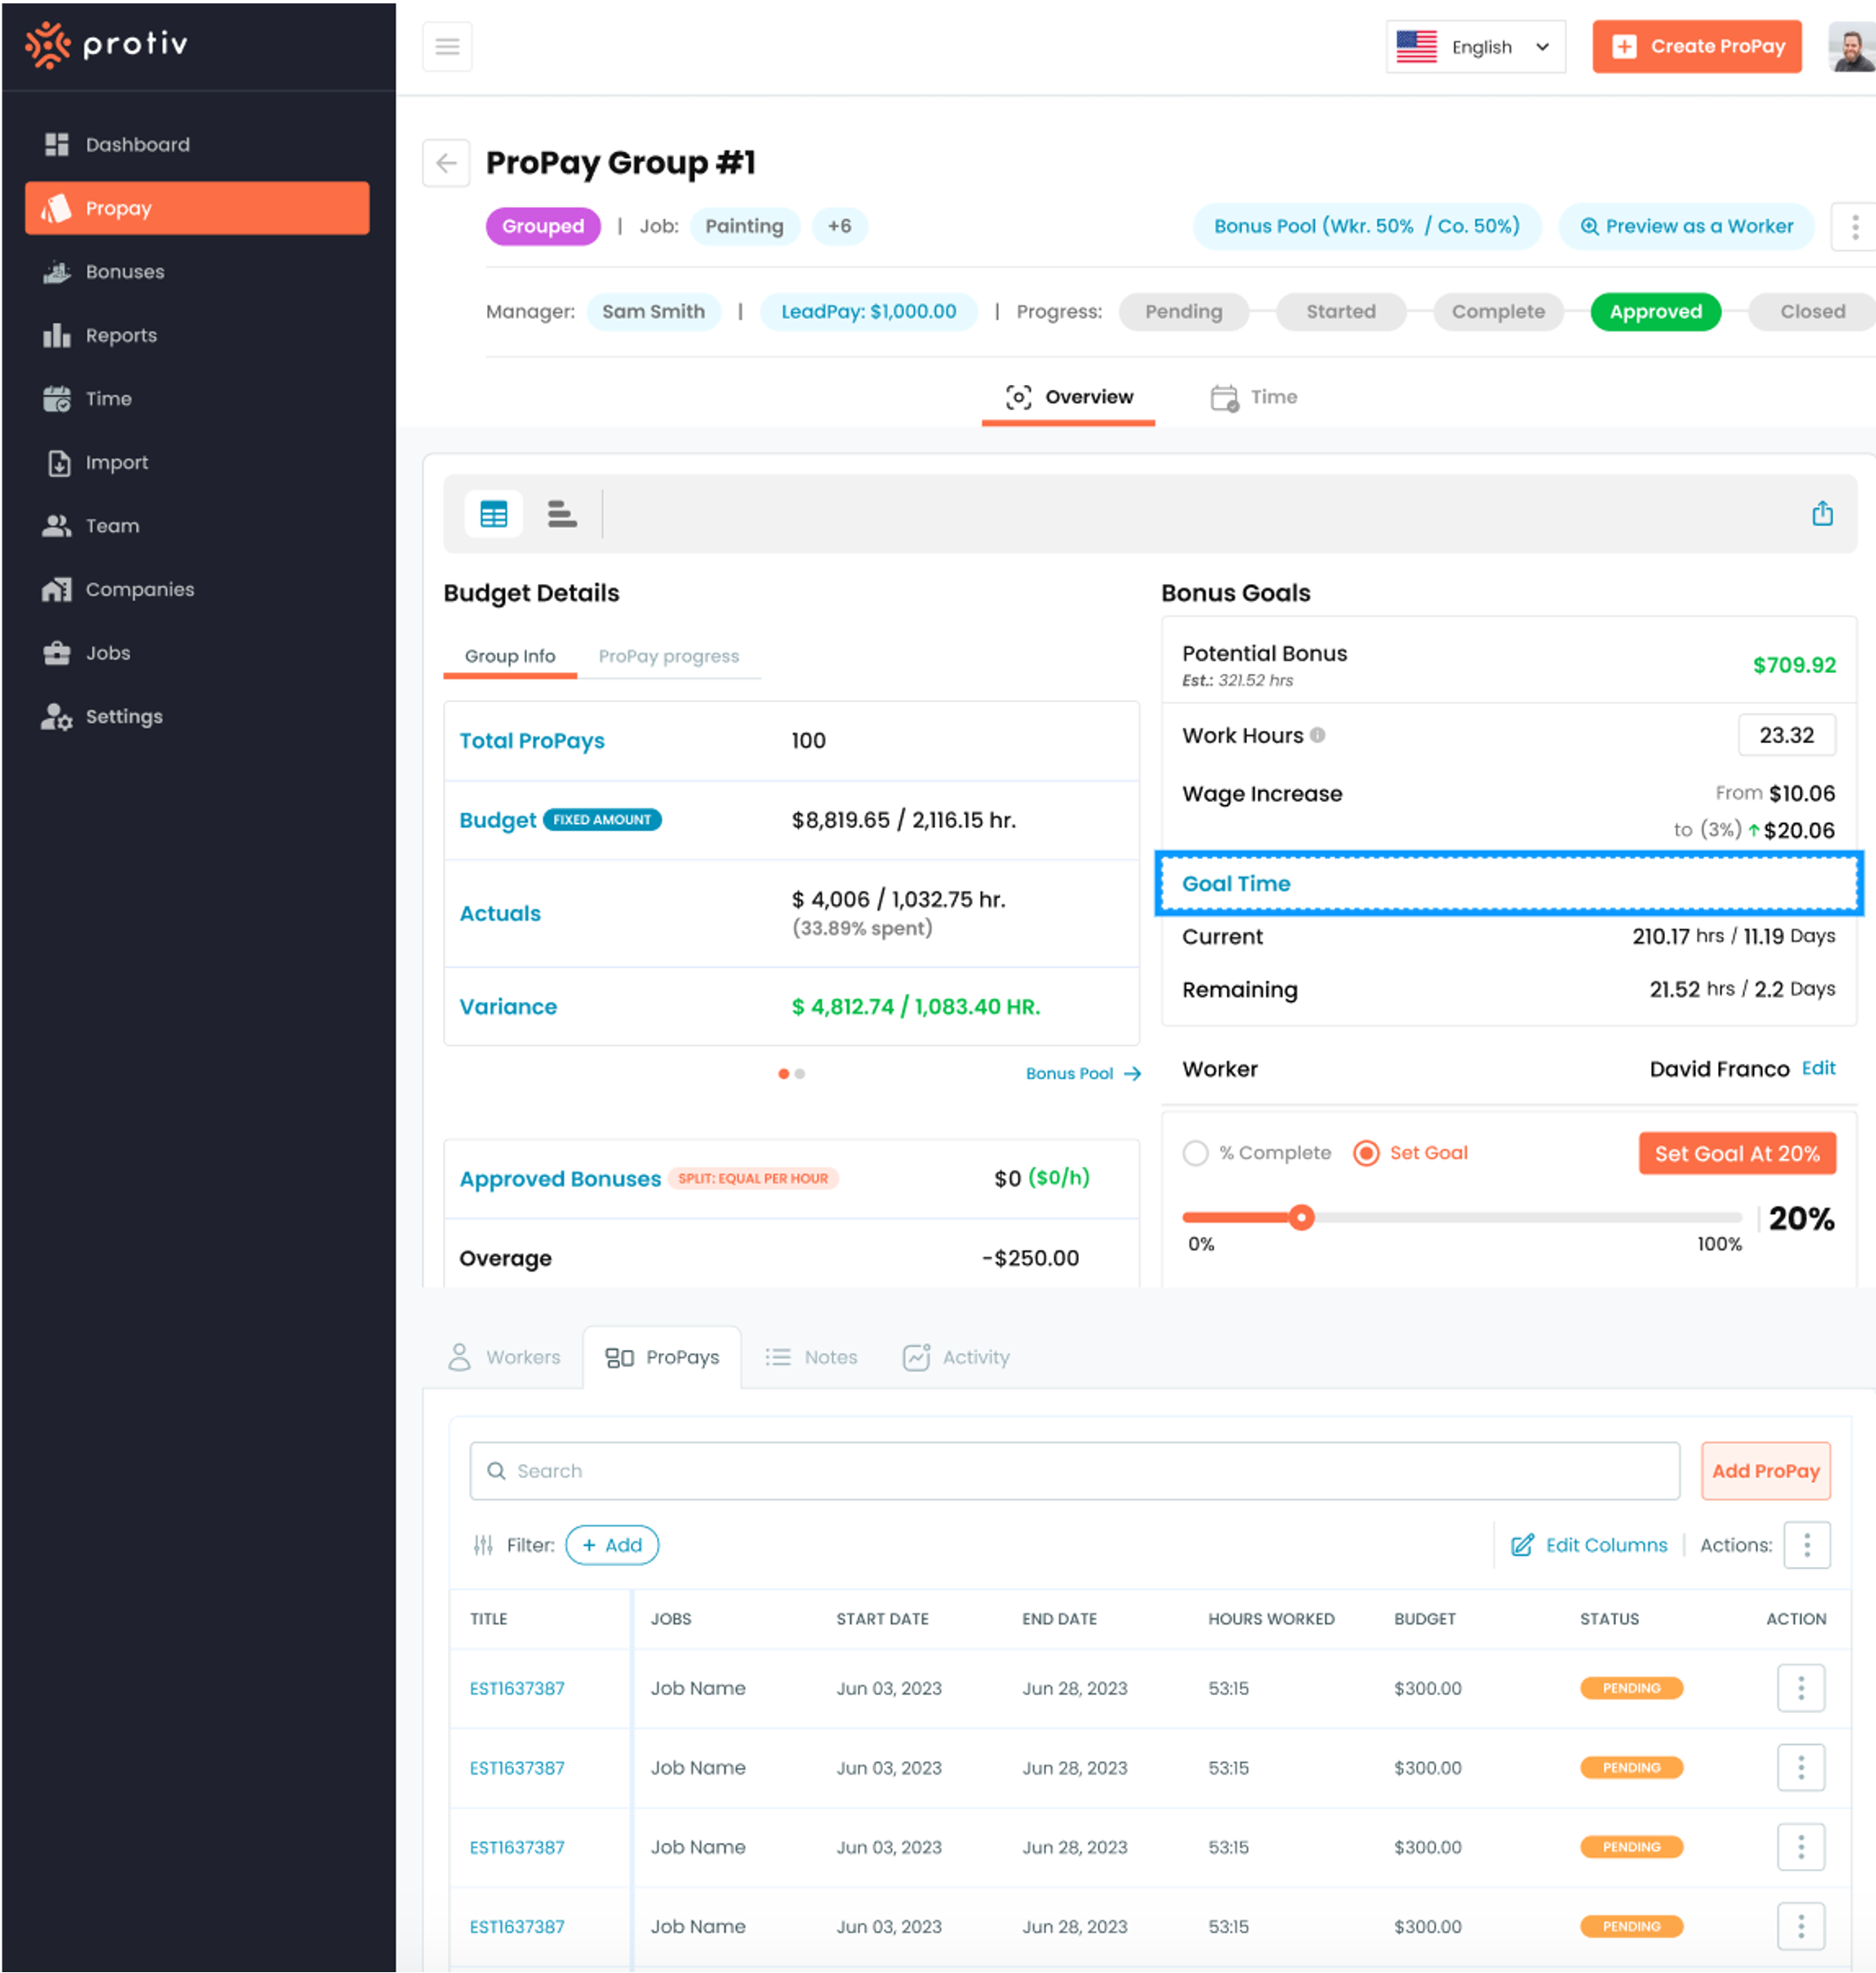Open Bonuses in the sidebar
1876x1973 pixels.
124,272
